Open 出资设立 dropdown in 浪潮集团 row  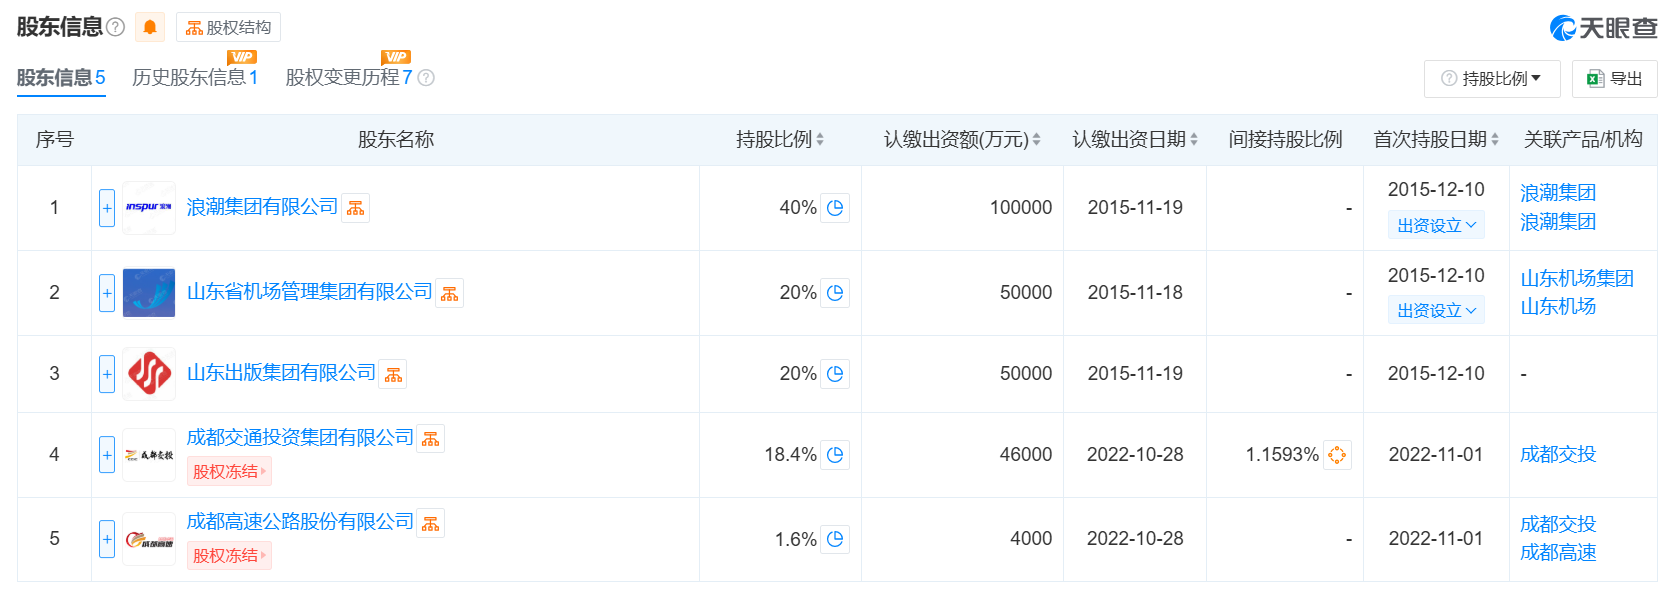pyautogui.click(x=1436, y=226)
